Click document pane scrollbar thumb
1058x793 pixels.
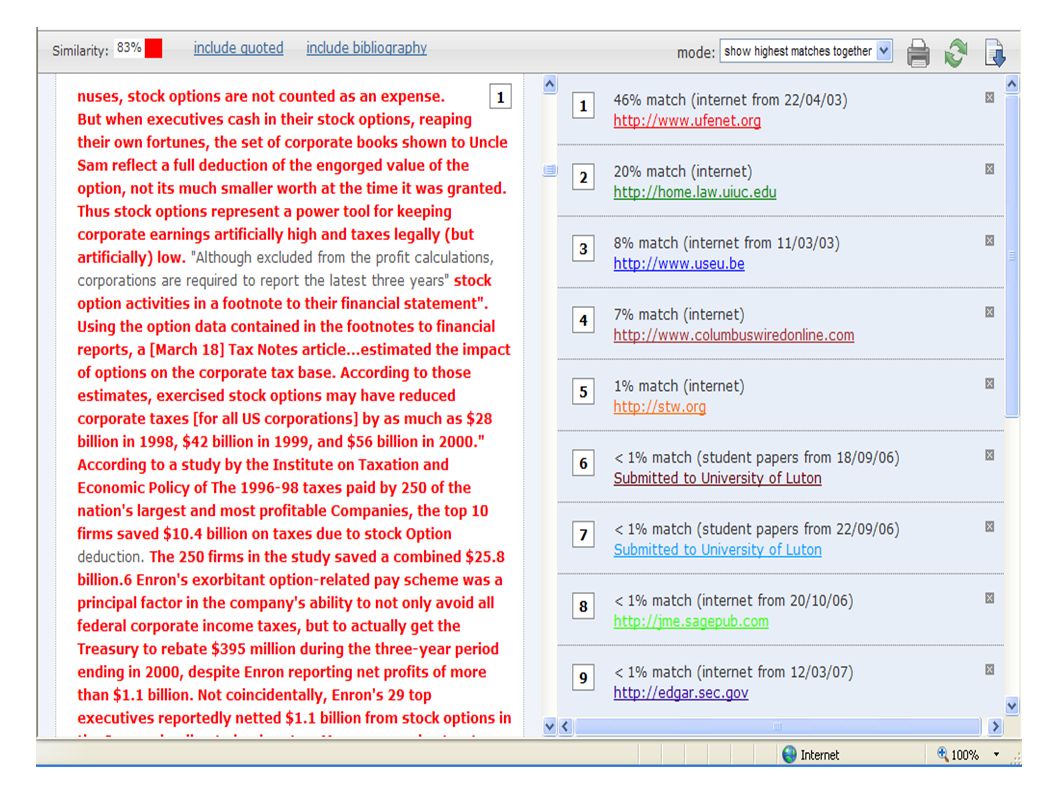[550, 170]
